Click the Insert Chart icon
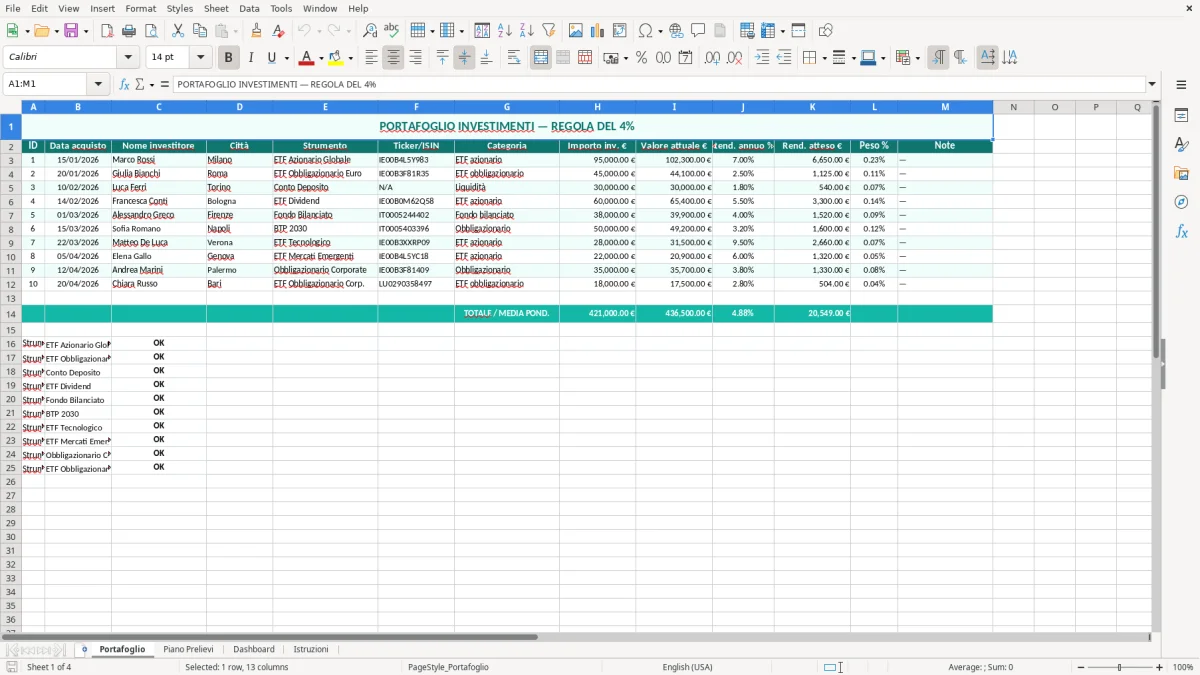 pyautogui.click(x=597, y=31)
